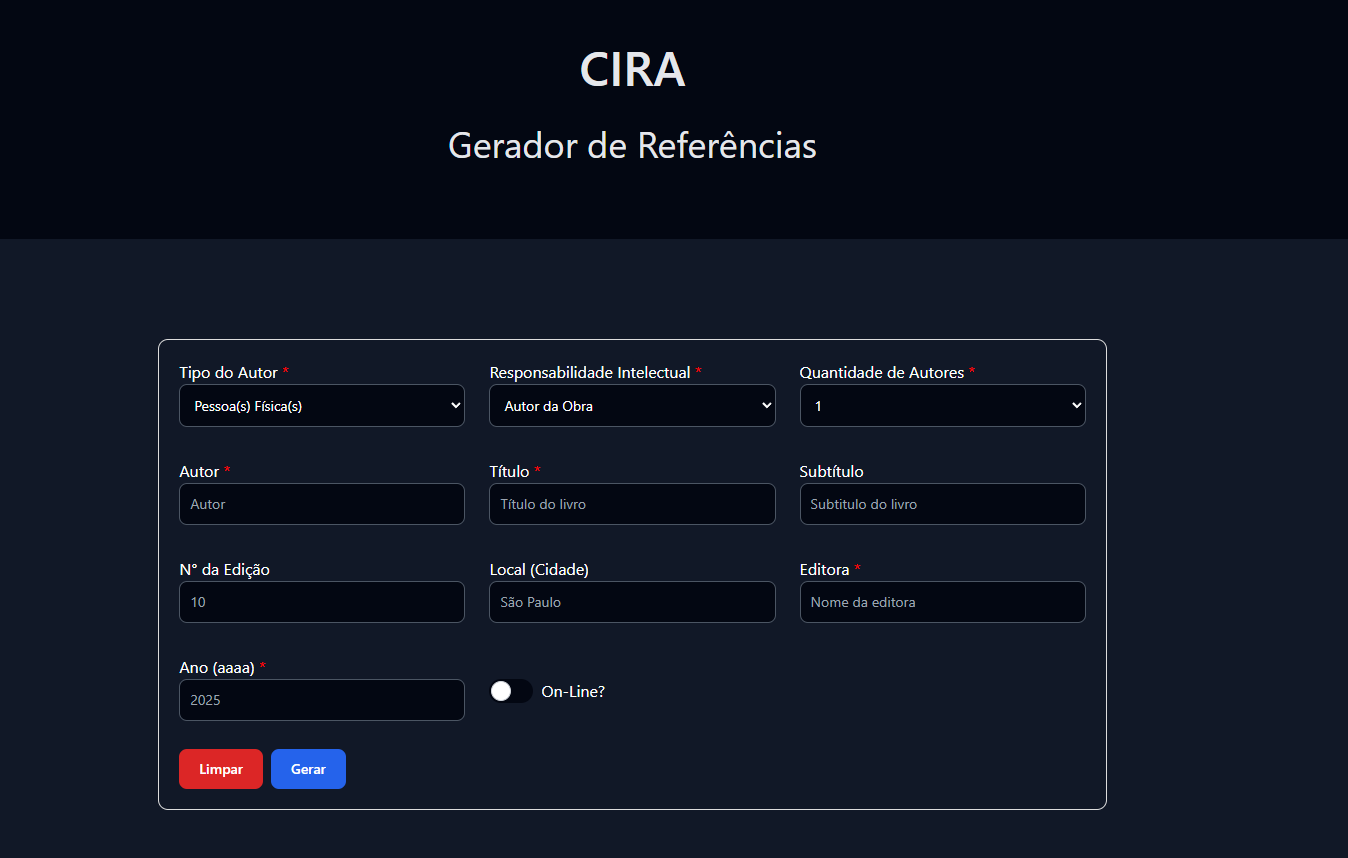Click the Editora label text
1348x858 pixels.
click(824, 570)
